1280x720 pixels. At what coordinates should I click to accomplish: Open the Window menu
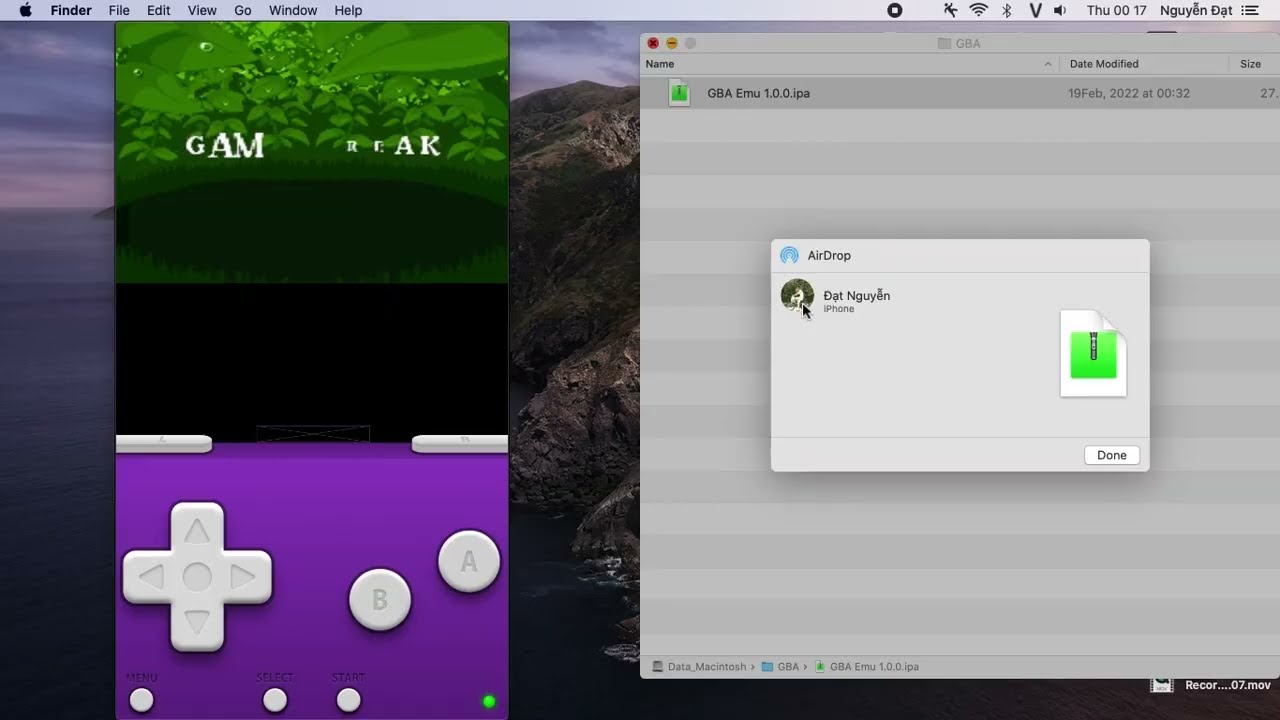(293, 10)
